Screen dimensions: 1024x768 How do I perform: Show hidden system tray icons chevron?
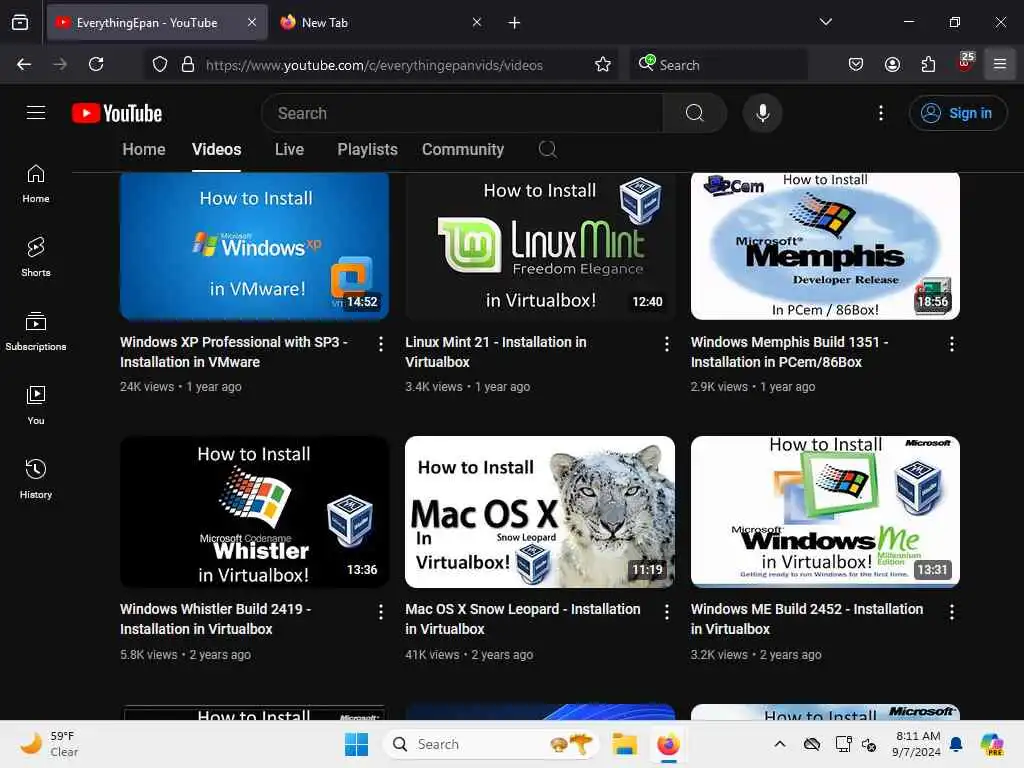[780, 744]
